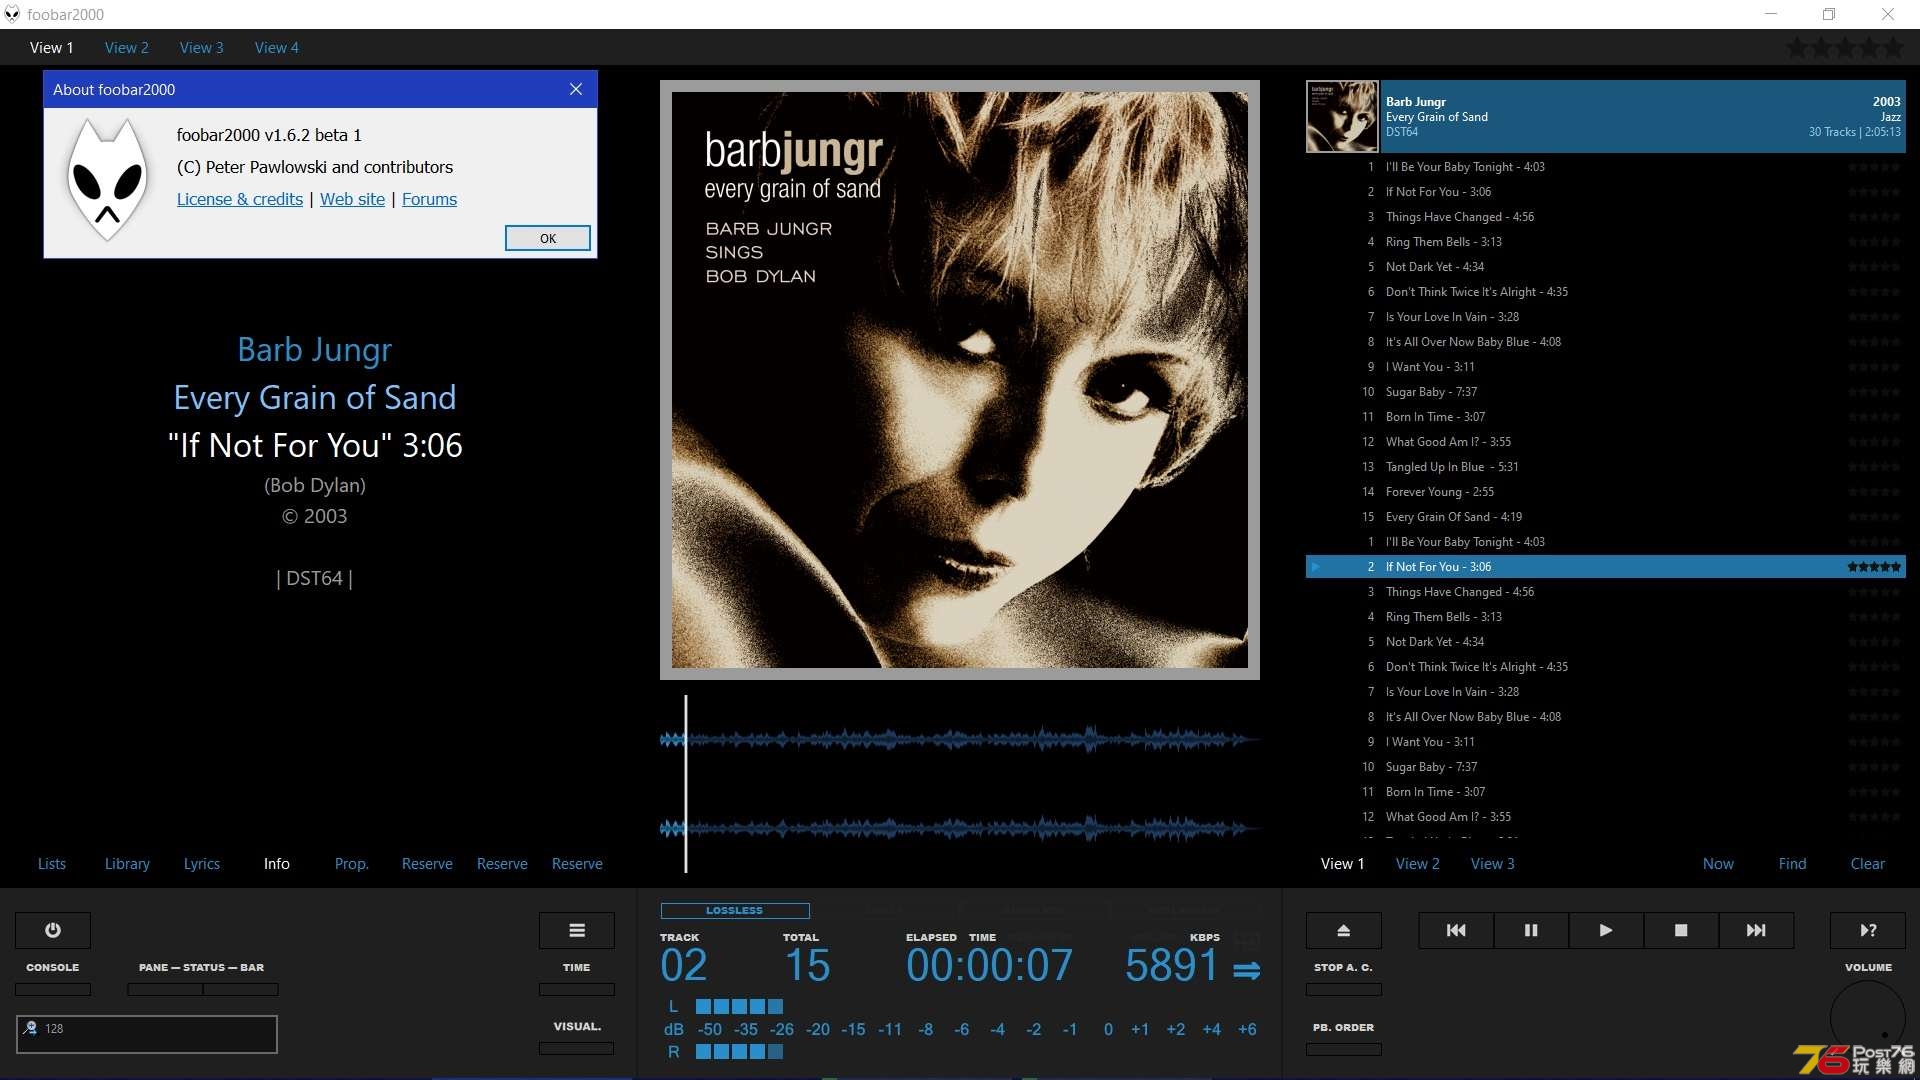Click the search magnifier icon
The height and width of the screenshot is (1080, 1920).
pos(30,1028)
